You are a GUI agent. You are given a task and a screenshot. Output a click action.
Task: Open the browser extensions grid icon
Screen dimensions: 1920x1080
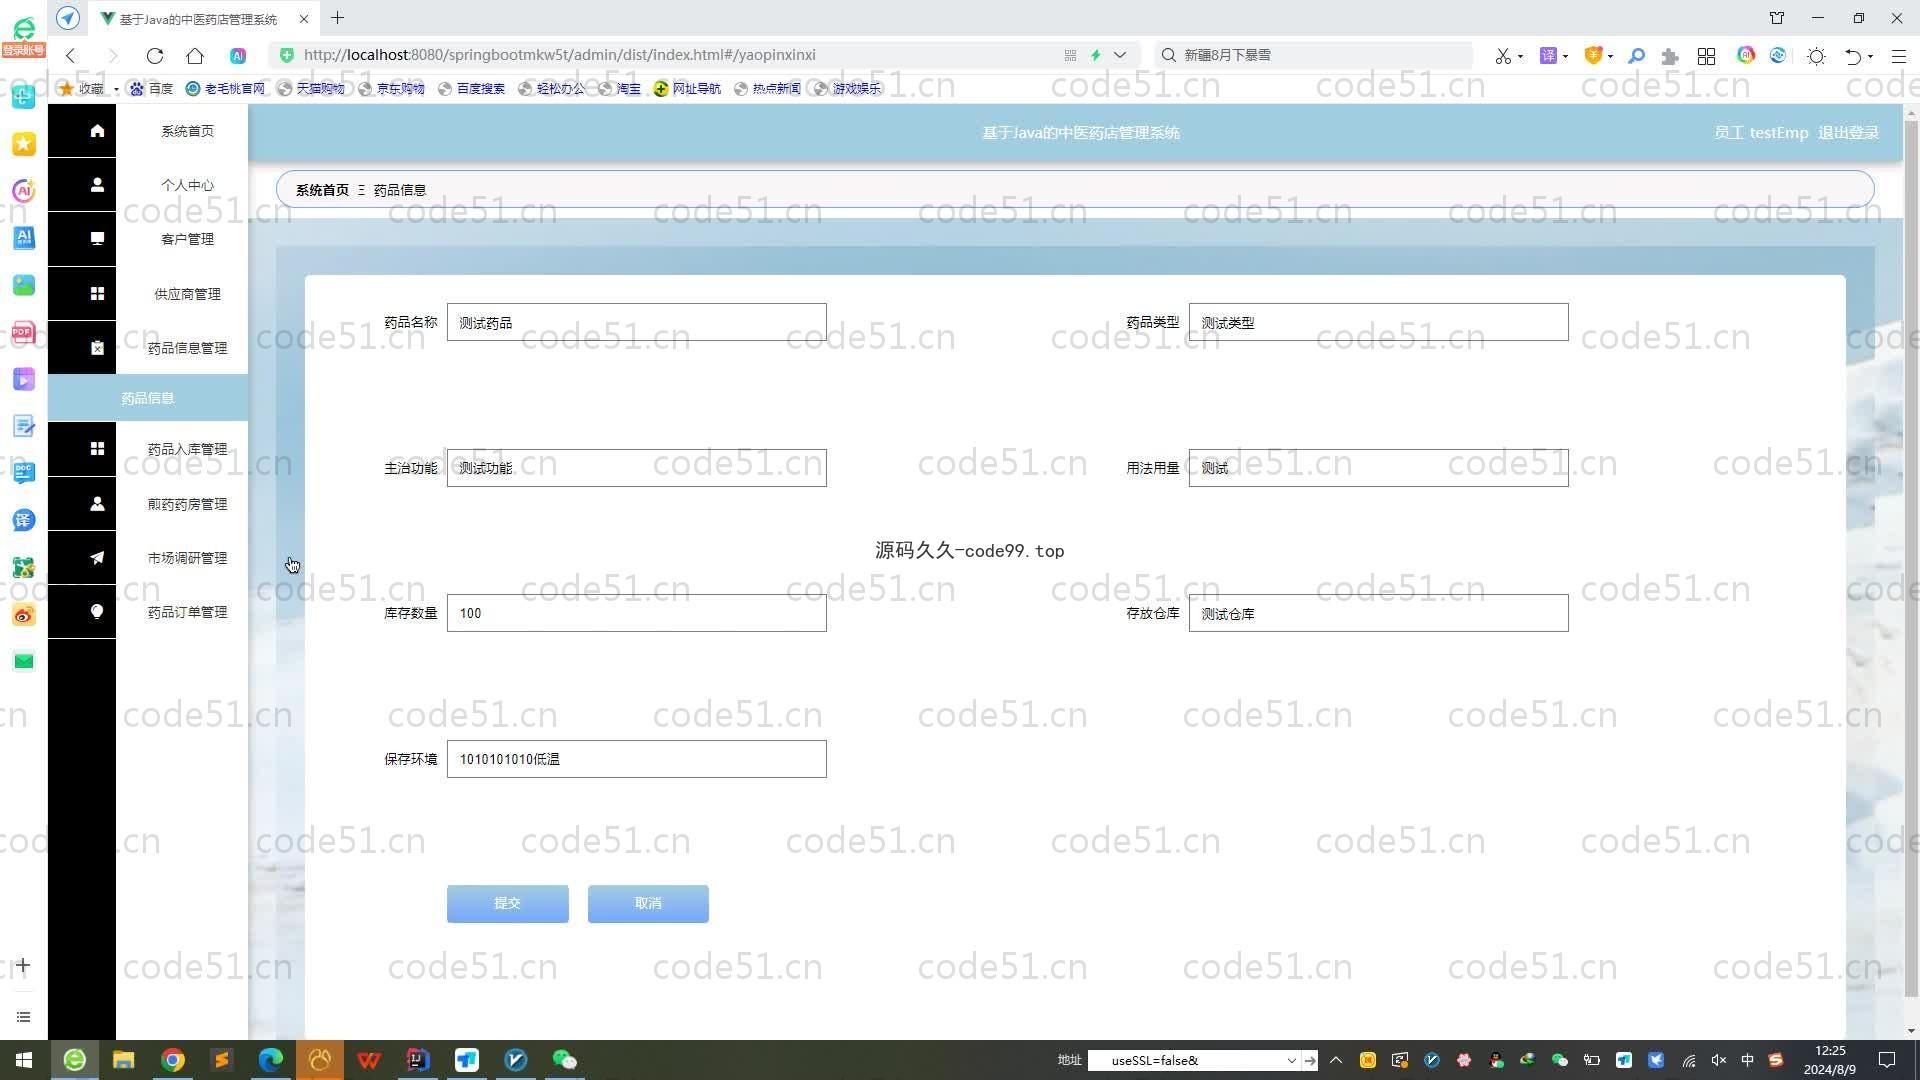coord(1706,56)
